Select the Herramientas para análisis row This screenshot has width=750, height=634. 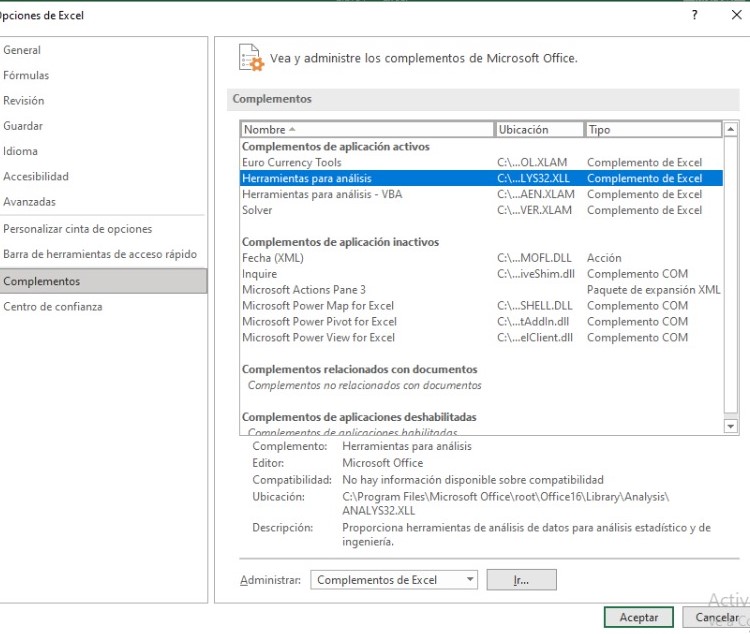[481, 178]
